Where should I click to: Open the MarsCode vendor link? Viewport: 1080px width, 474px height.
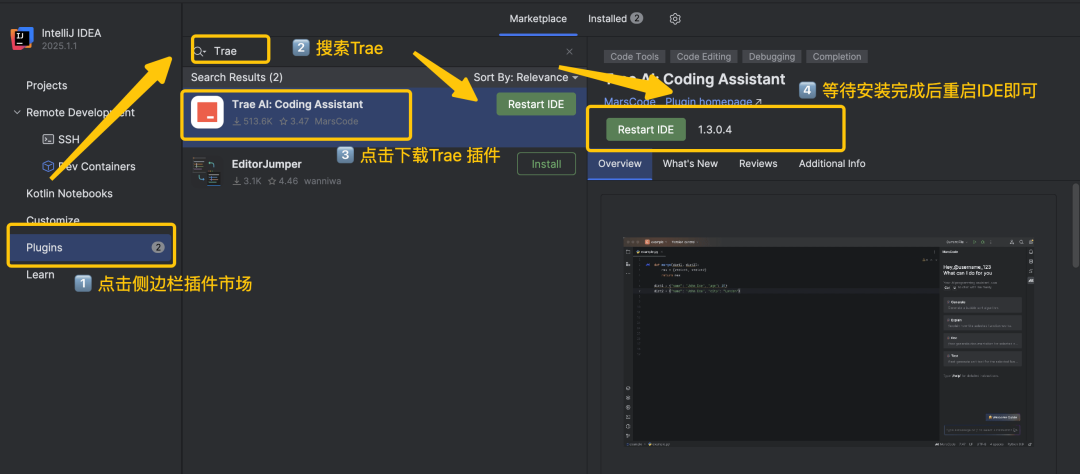point(630,102)
